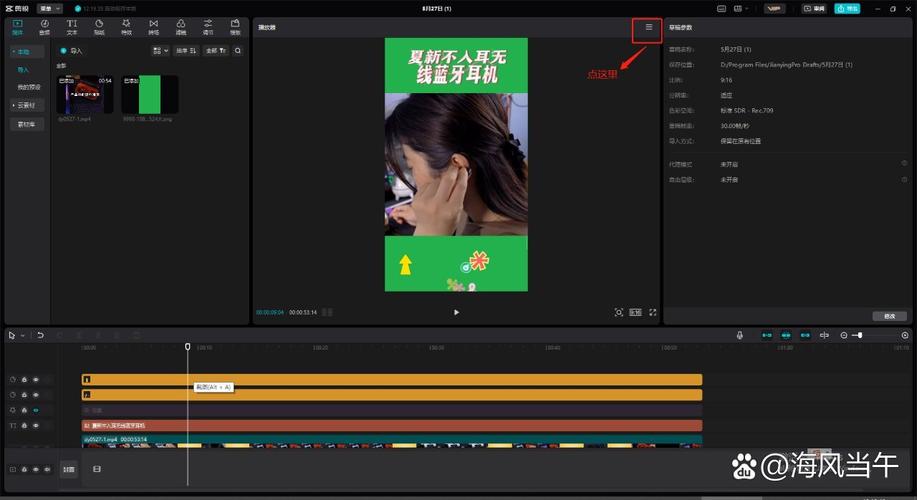This screenshot has width=917, height=500.
Task: Click the undo arrow
Action: click(40, 335)
